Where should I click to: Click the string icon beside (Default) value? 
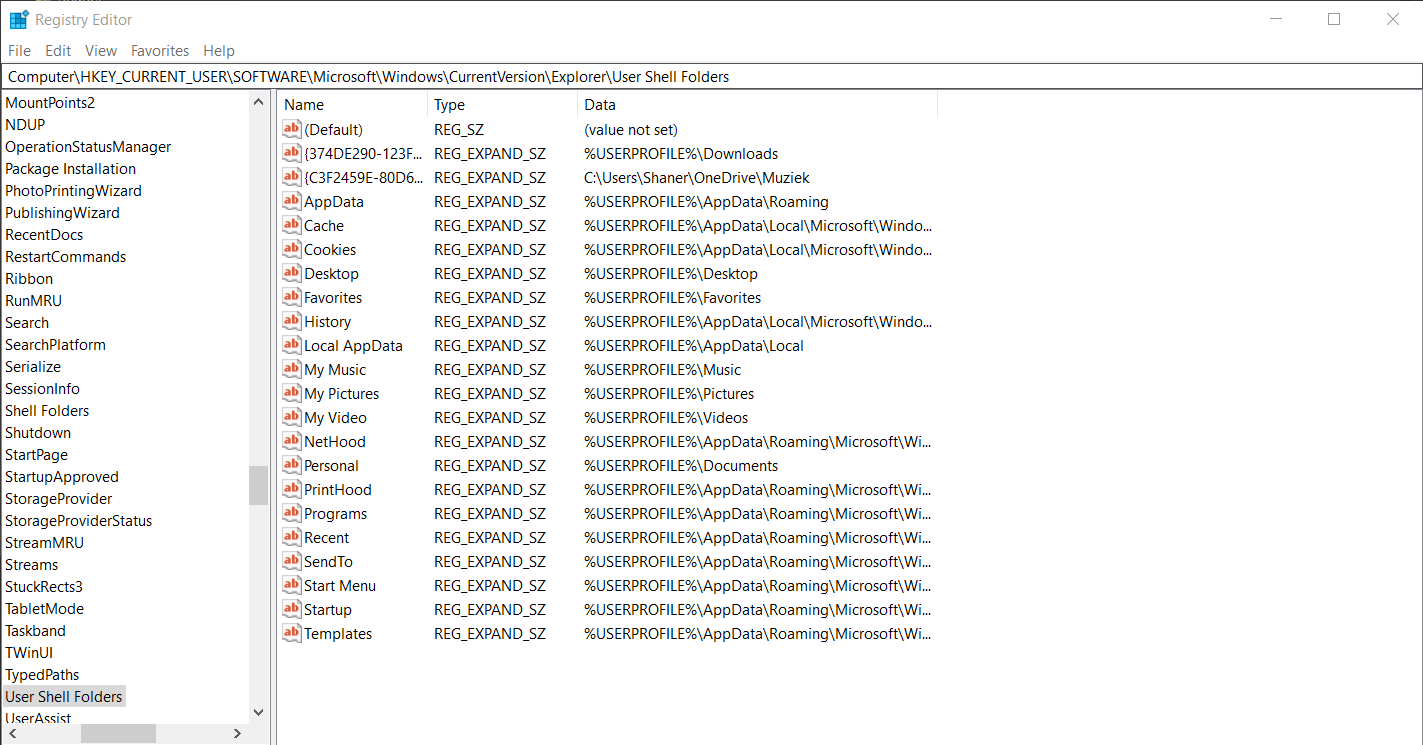[291, 129]
